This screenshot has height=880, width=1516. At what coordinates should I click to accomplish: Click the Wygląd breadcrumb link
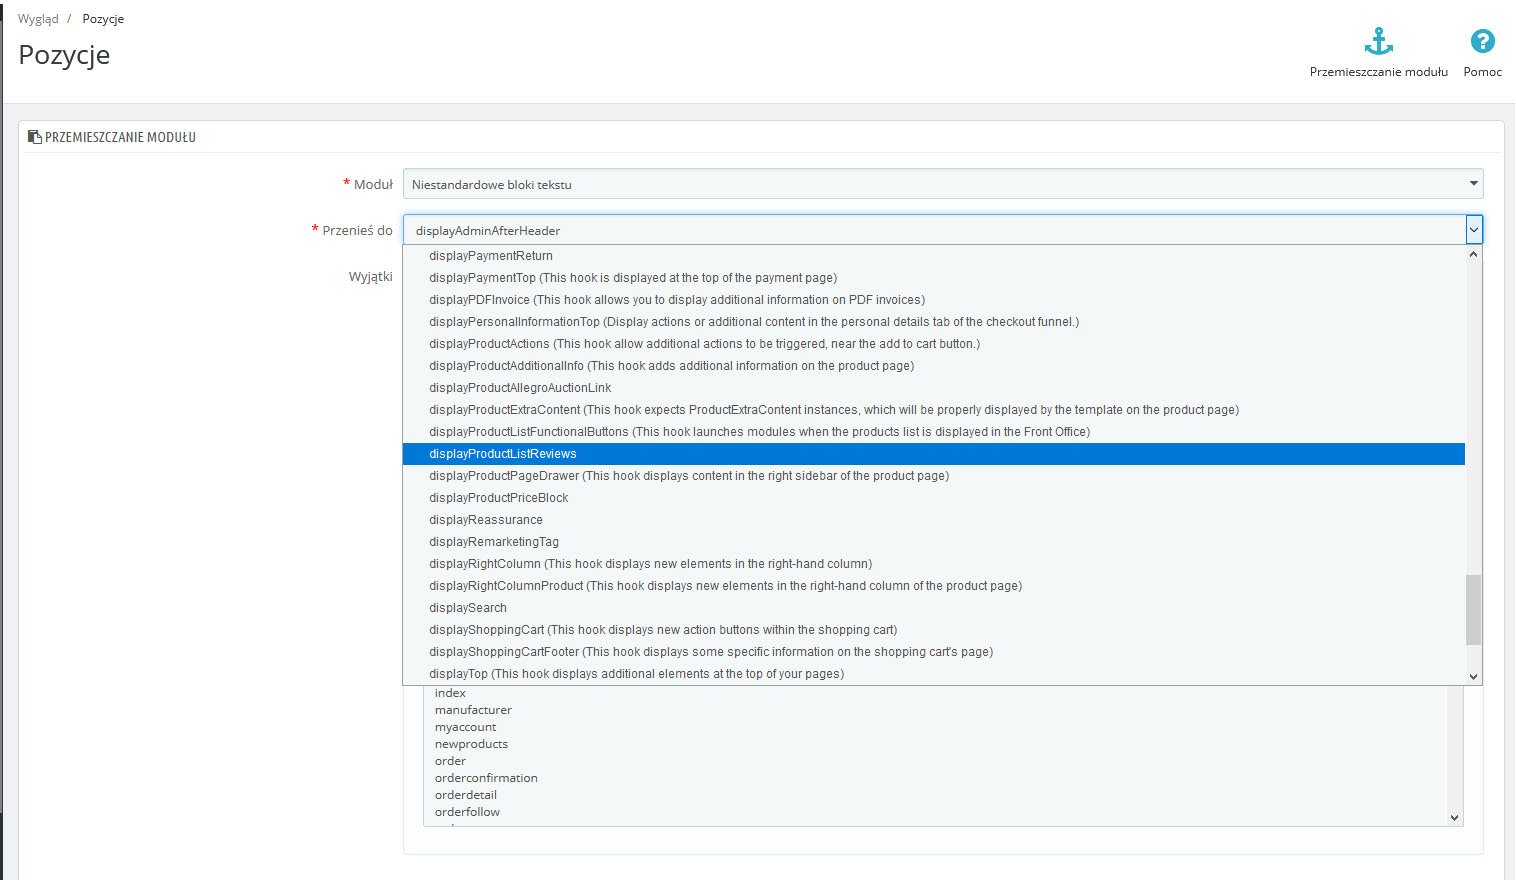point(38,19)
